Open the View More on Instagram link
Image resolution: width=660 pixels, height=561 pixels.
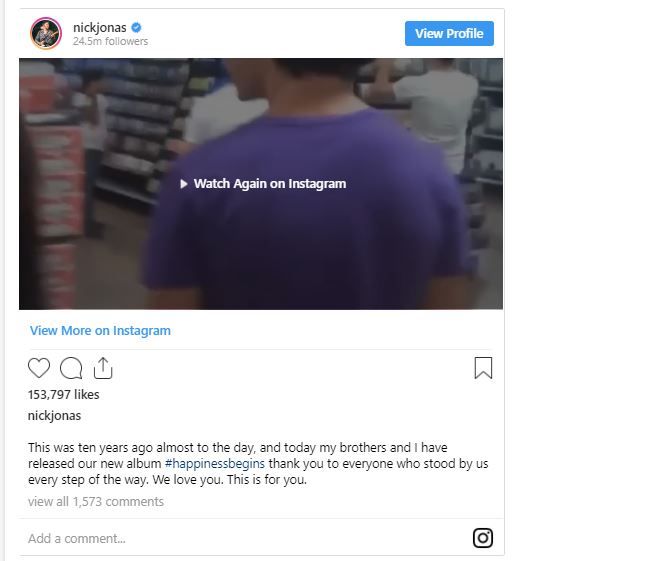tap(100, 331)
